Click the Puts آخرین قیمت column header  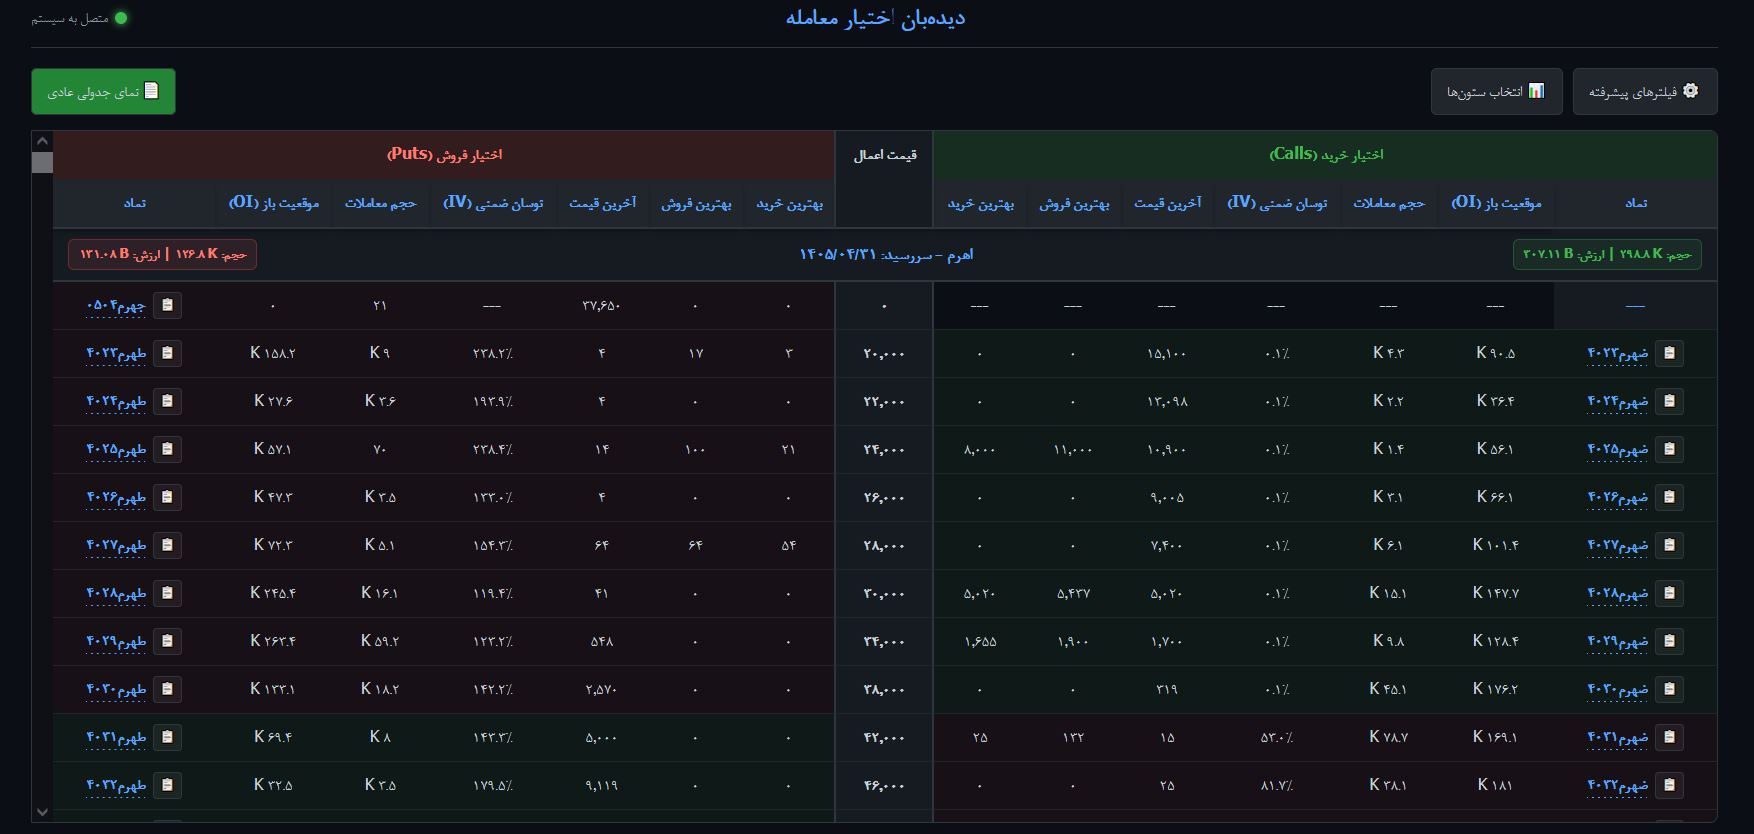(x=603, y=203)
